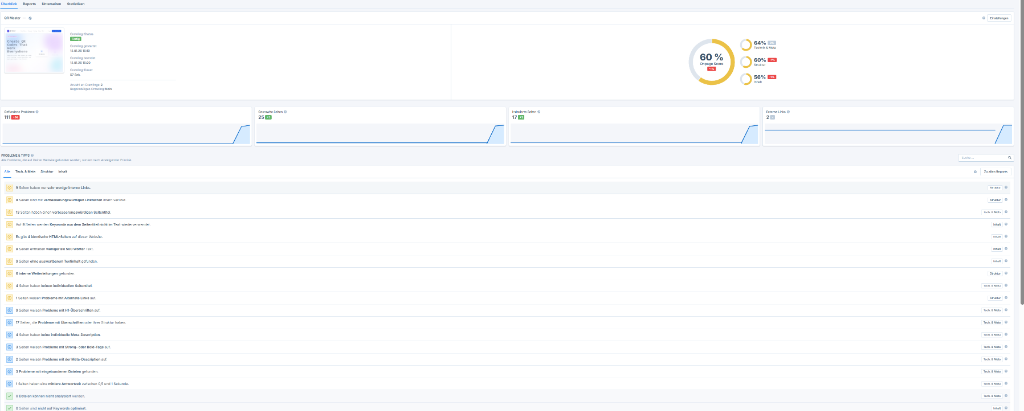The image size is (1024, 411).
Task: Click the info icon beside Externe Links
Action: [x=789, y=111]
